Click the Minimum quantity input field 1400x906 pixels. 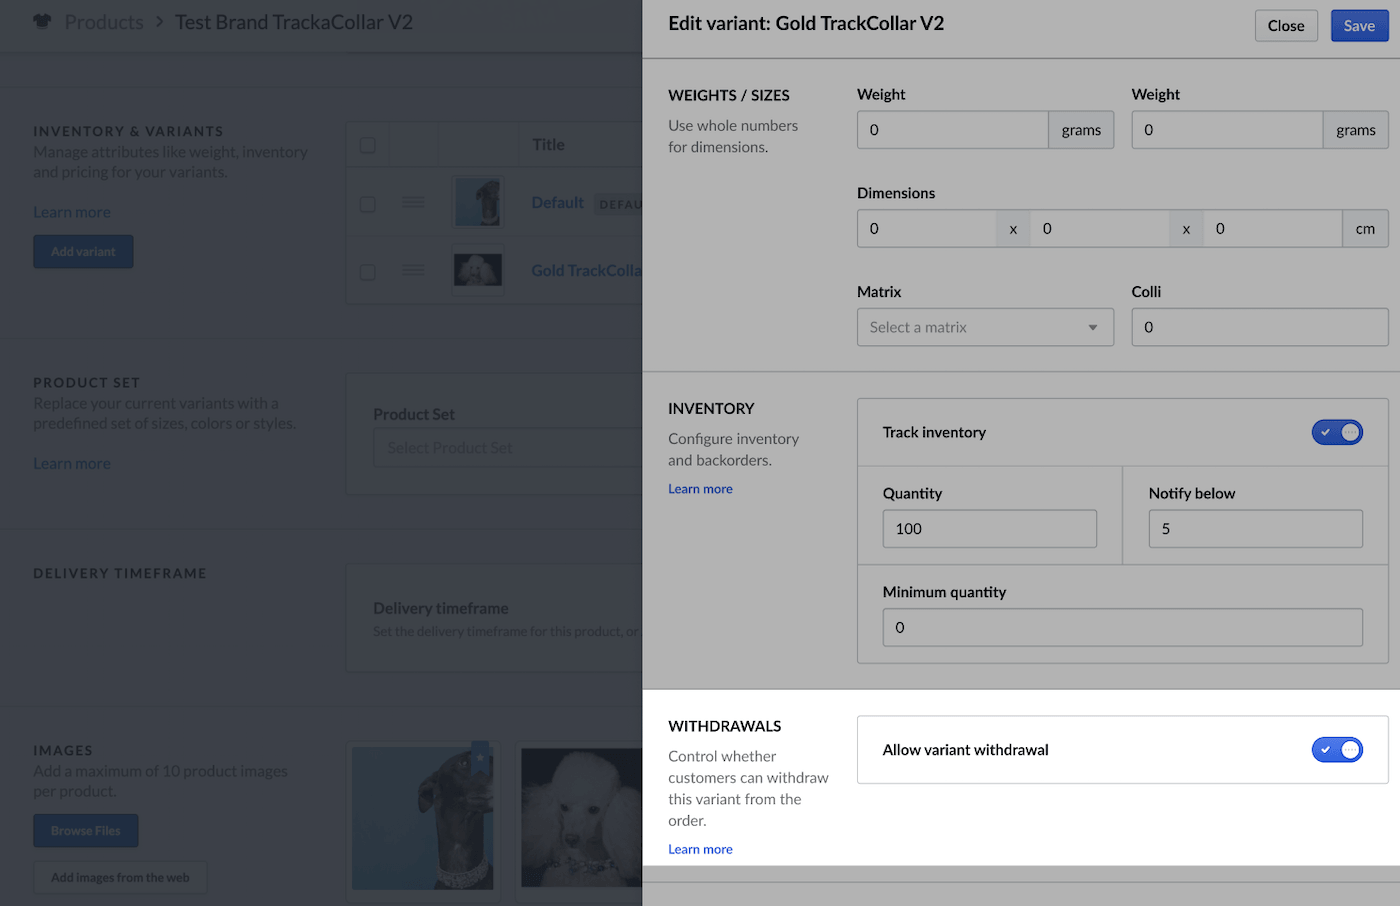pyautogui.click(x=1123, y=628)
